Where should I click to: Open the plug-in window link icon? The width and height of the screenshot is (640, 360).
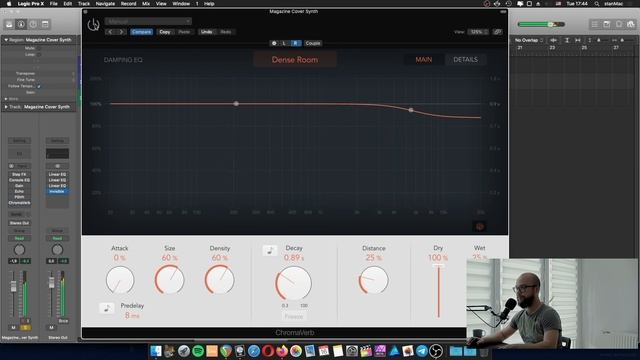coord(497,32)
